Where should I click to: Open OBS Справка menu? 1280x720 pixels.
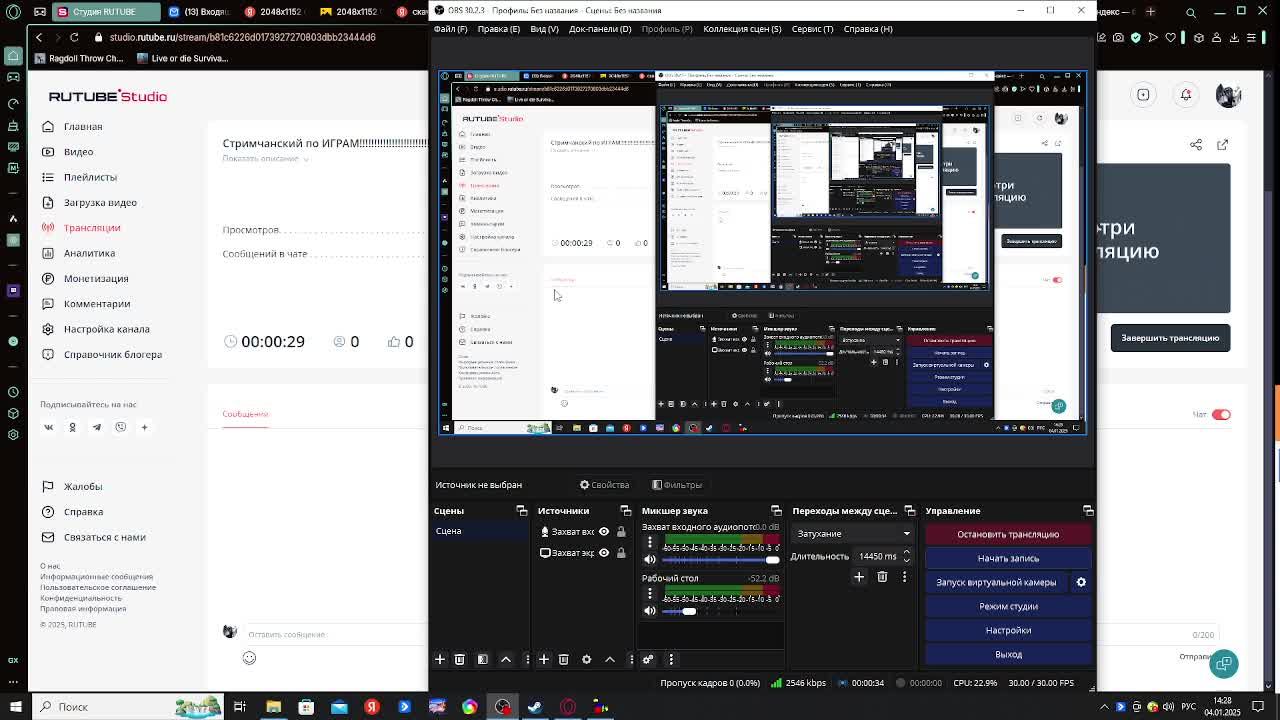click(868, 29)
